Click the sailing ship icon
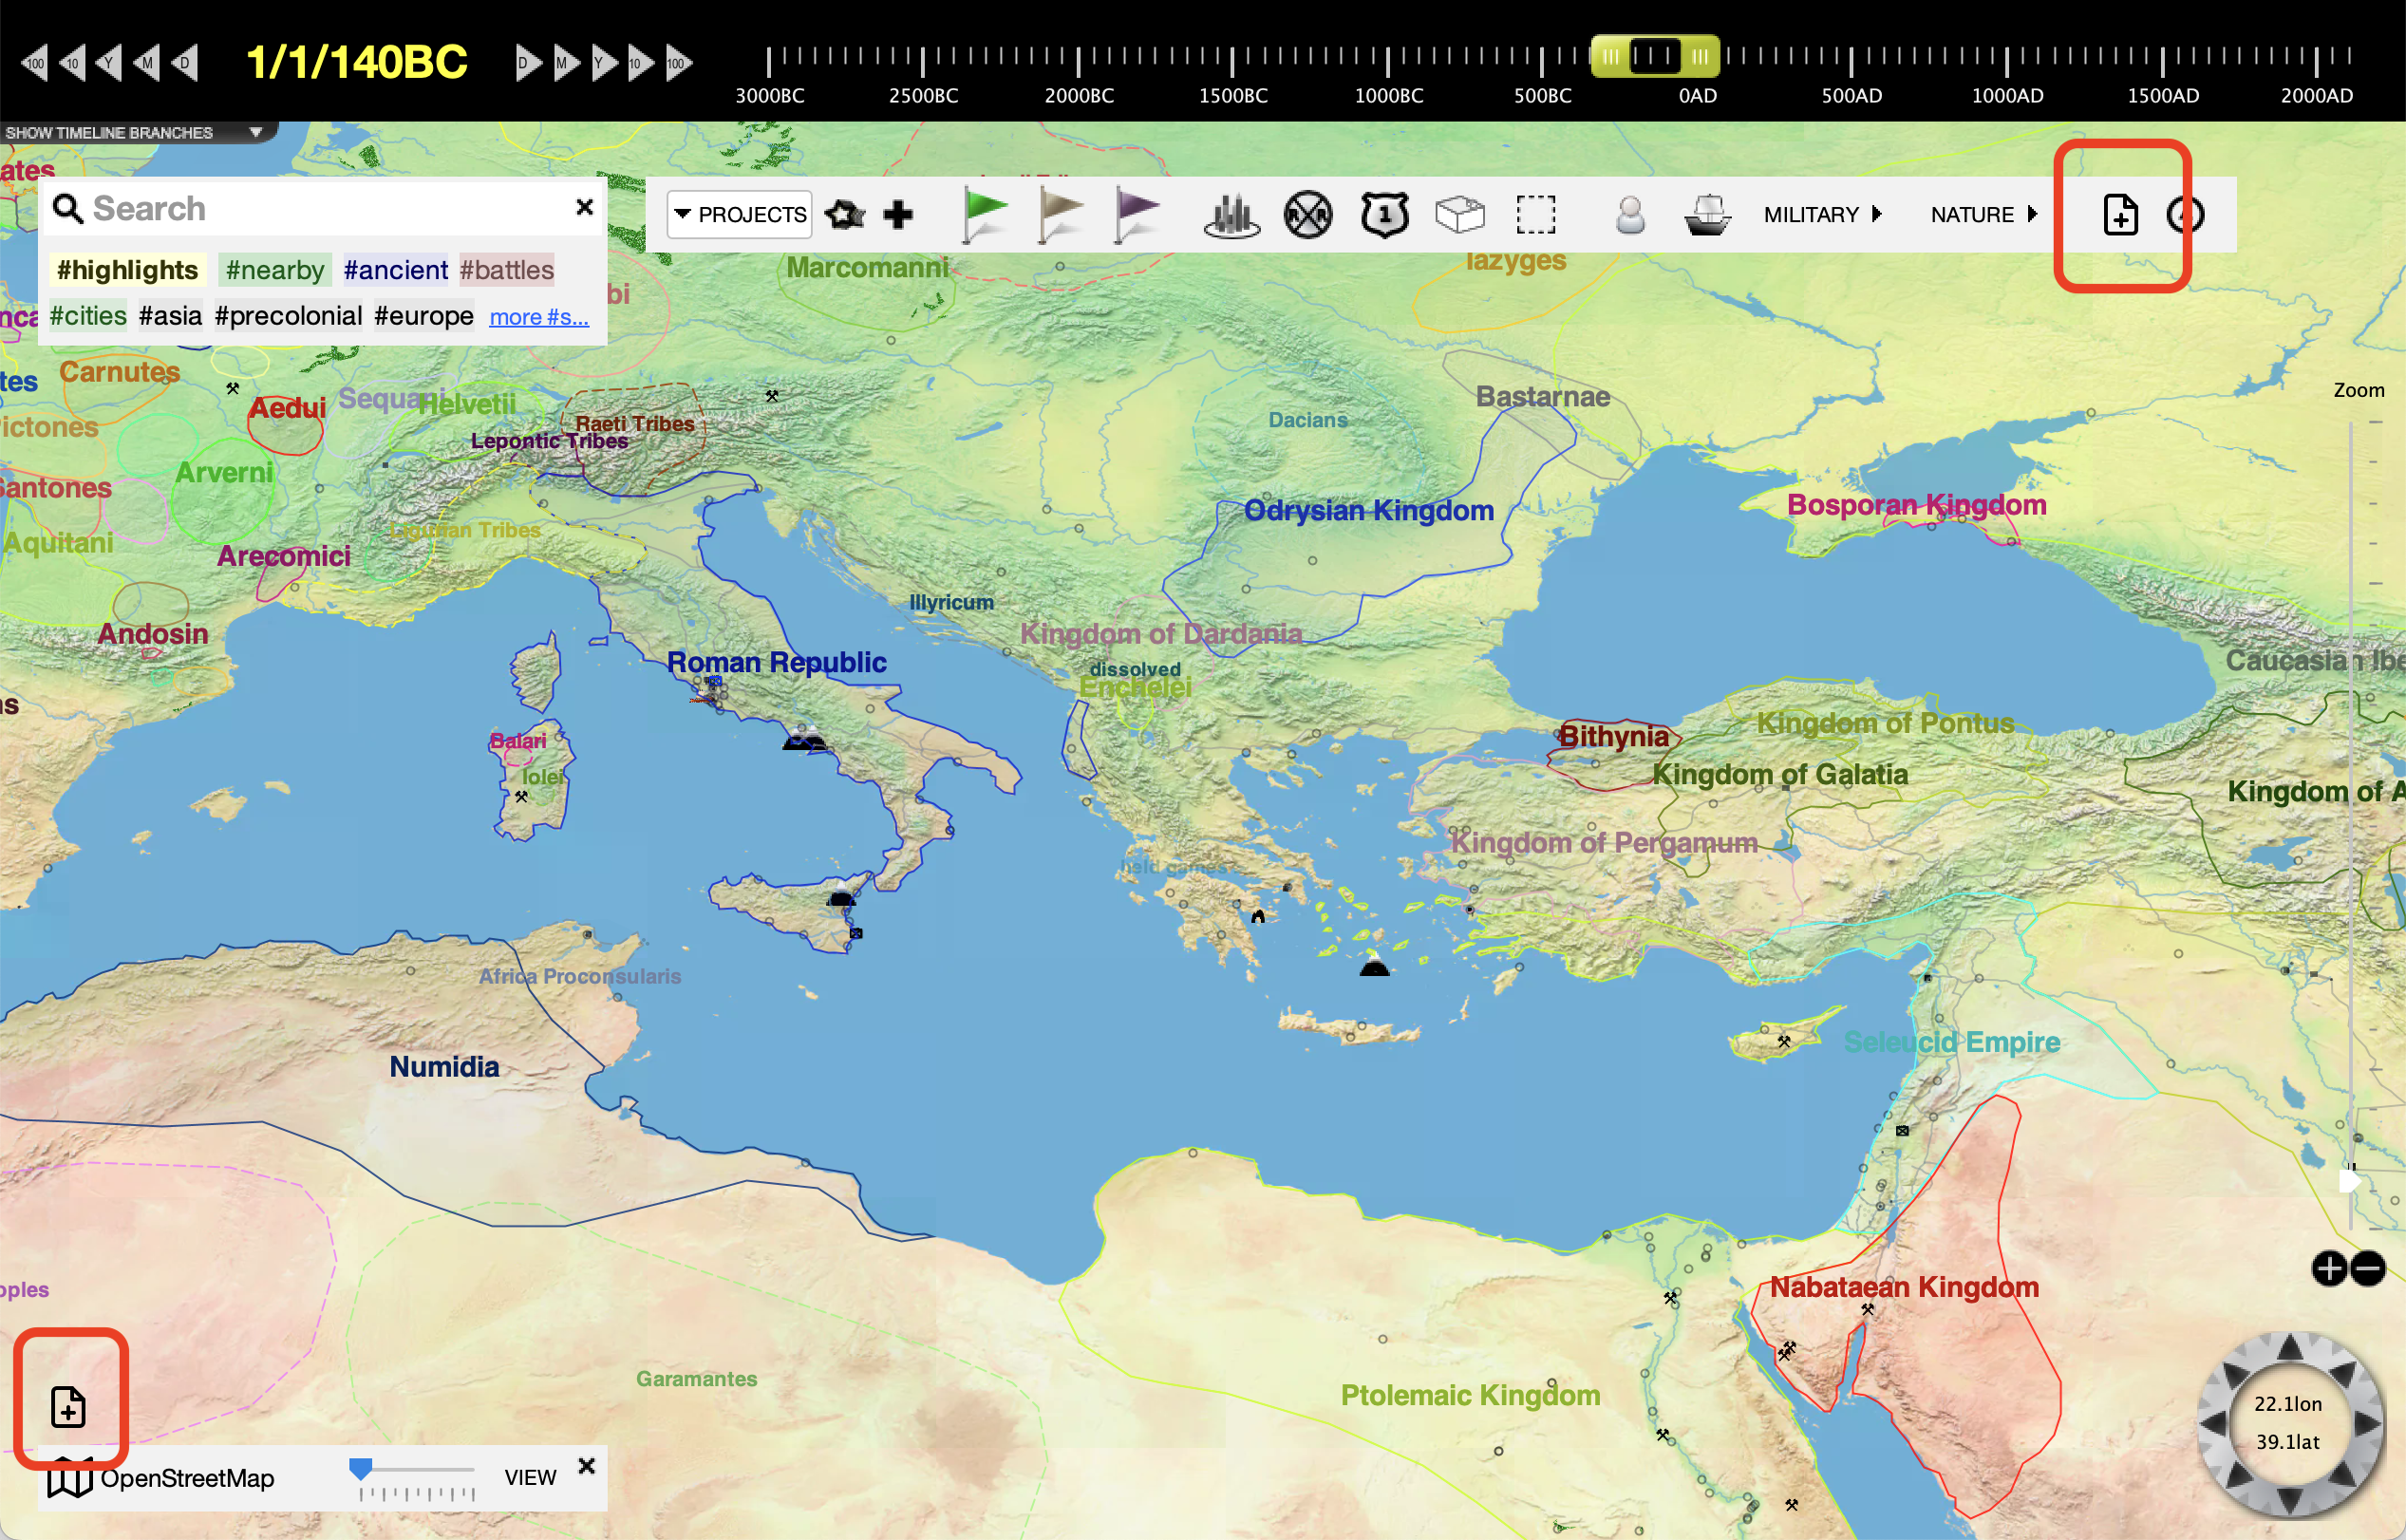The height and width of the screenshot is (1540, 2406). tap(1707, 214)
